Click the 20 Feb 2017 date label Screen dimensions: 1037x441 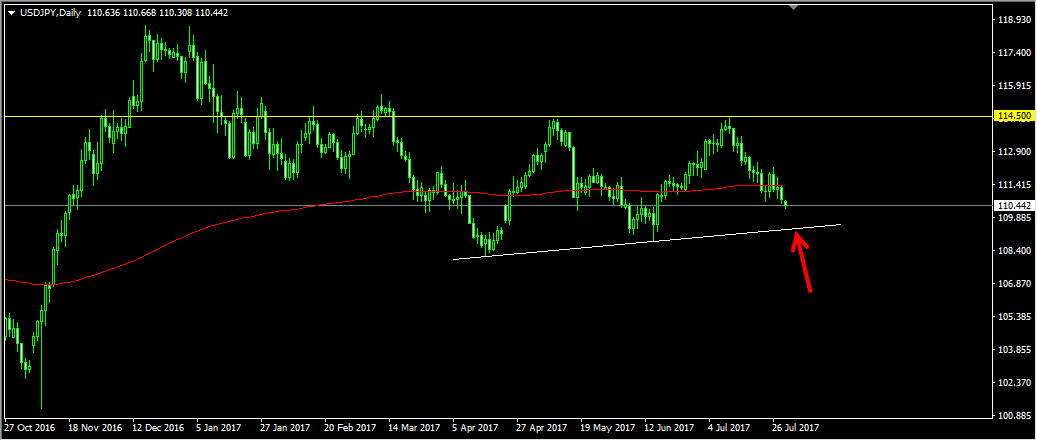pos(351,428)
